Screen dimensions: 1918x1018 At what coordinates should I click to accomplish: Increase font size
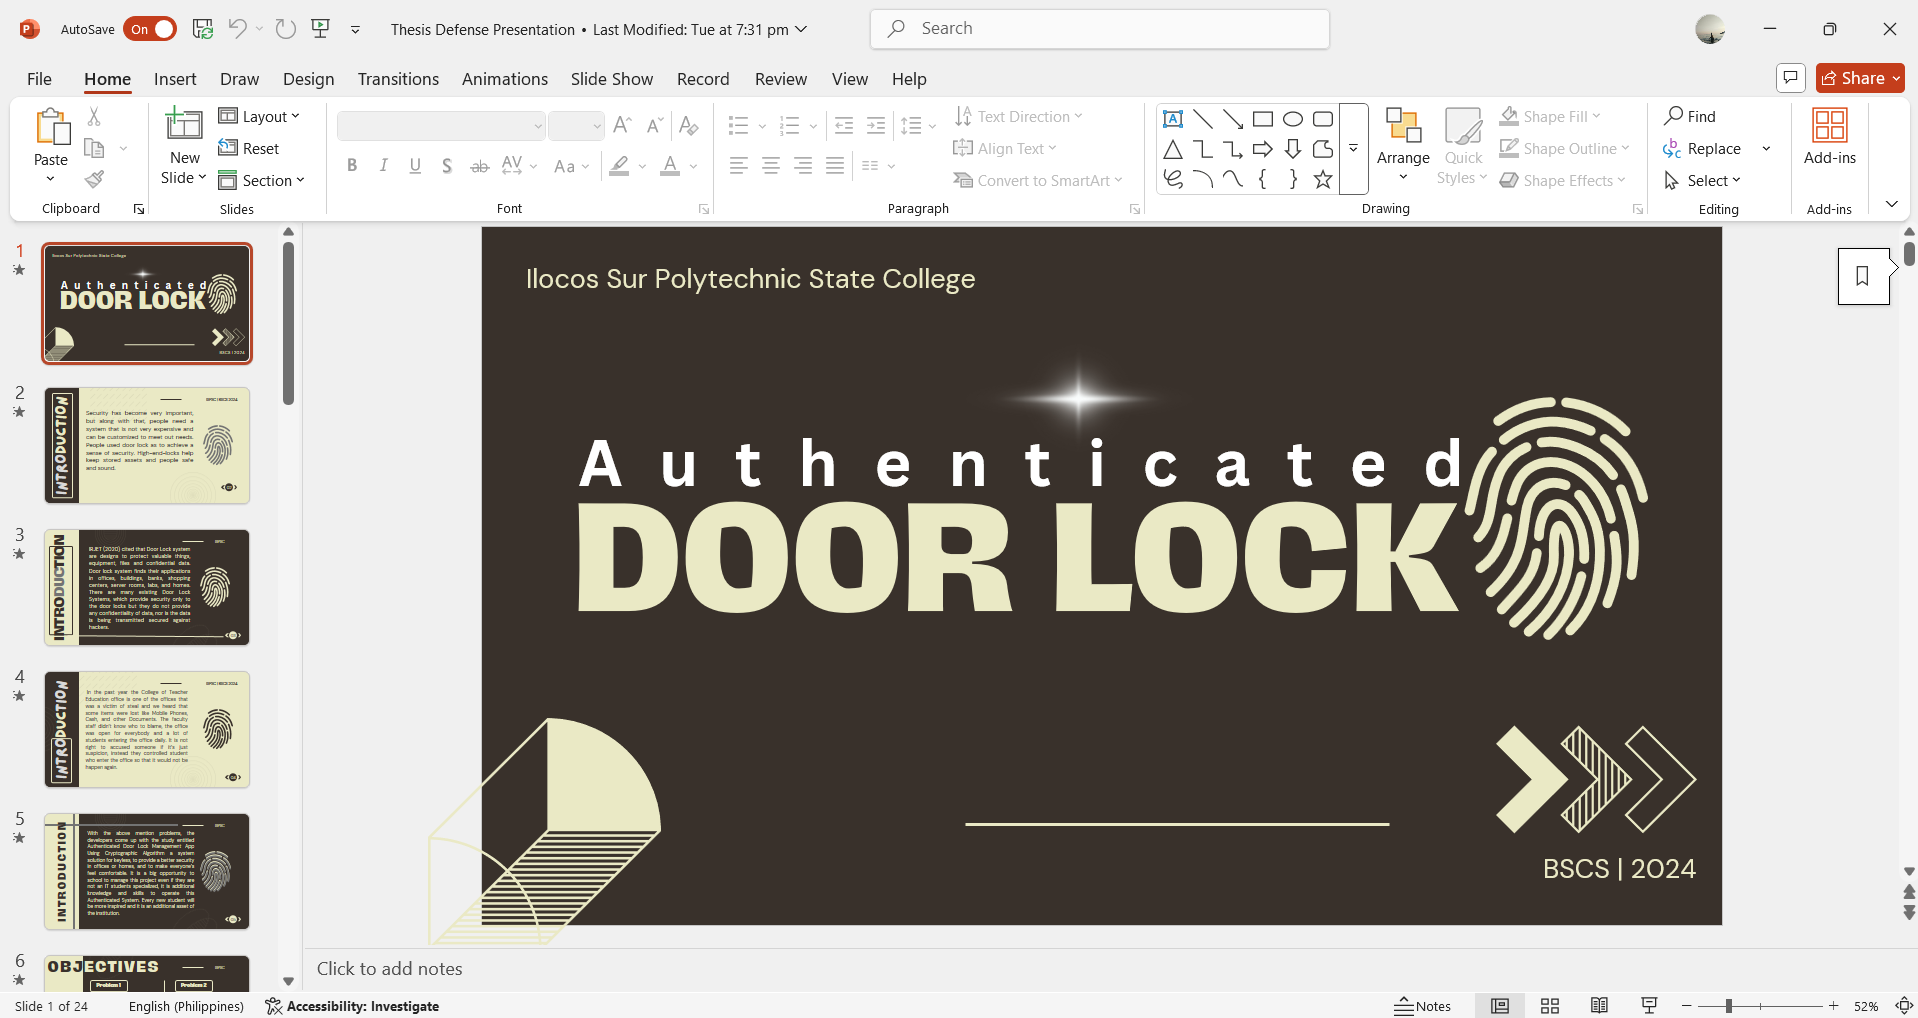click(622, 125)
